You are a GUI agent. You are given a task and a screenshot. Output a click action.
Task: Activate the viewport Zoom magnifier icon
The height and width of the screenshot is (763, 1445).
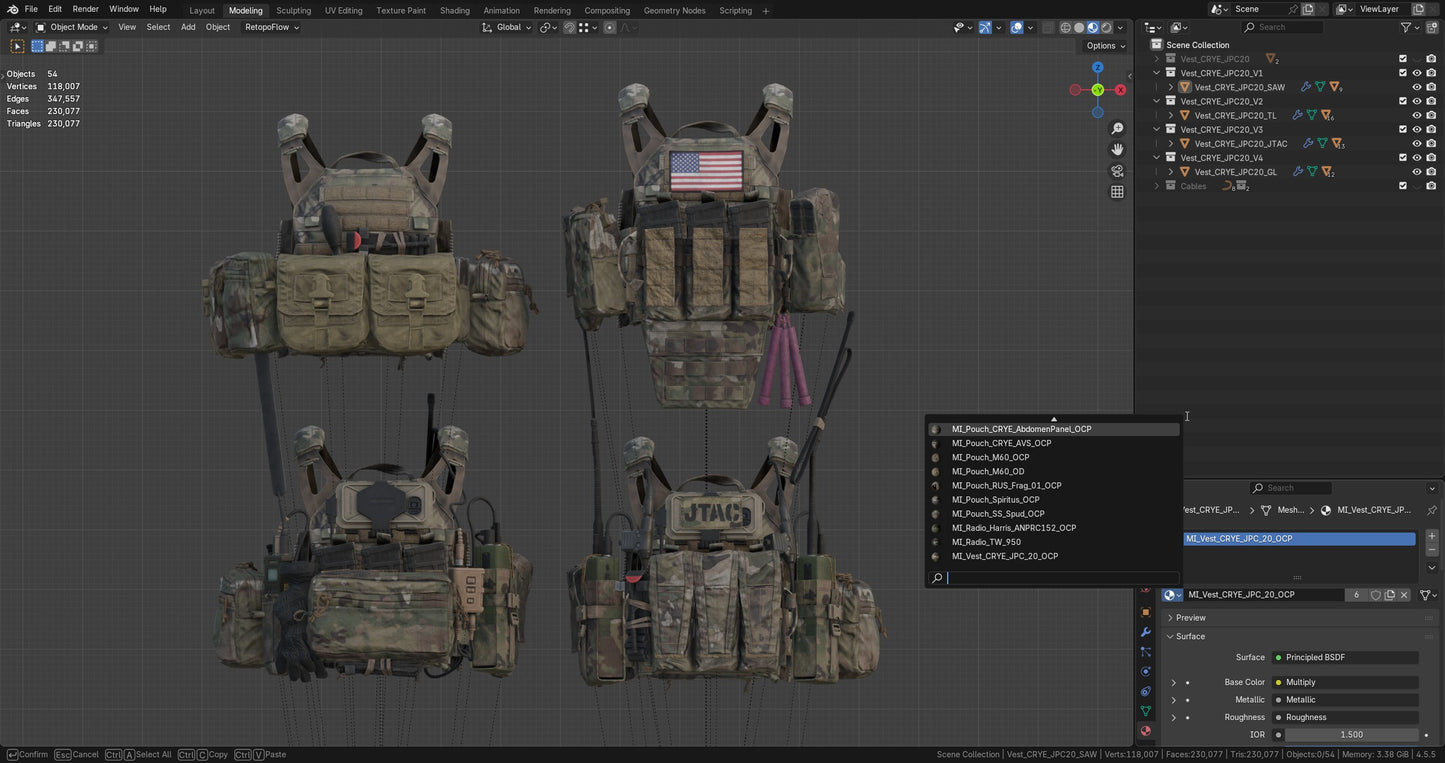1117,128
